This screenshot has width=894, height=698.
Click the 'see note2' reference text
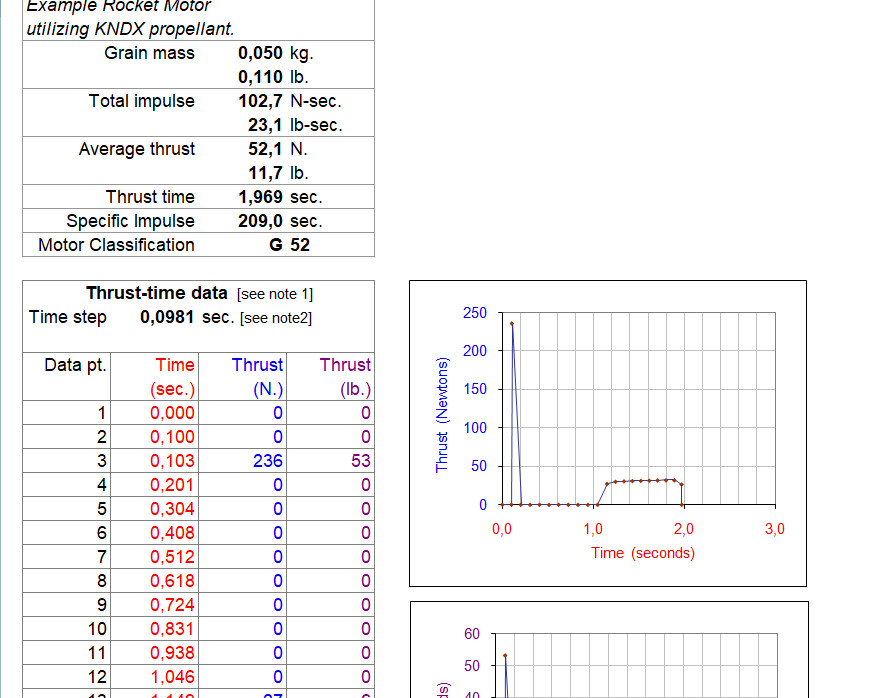[276, 318]
